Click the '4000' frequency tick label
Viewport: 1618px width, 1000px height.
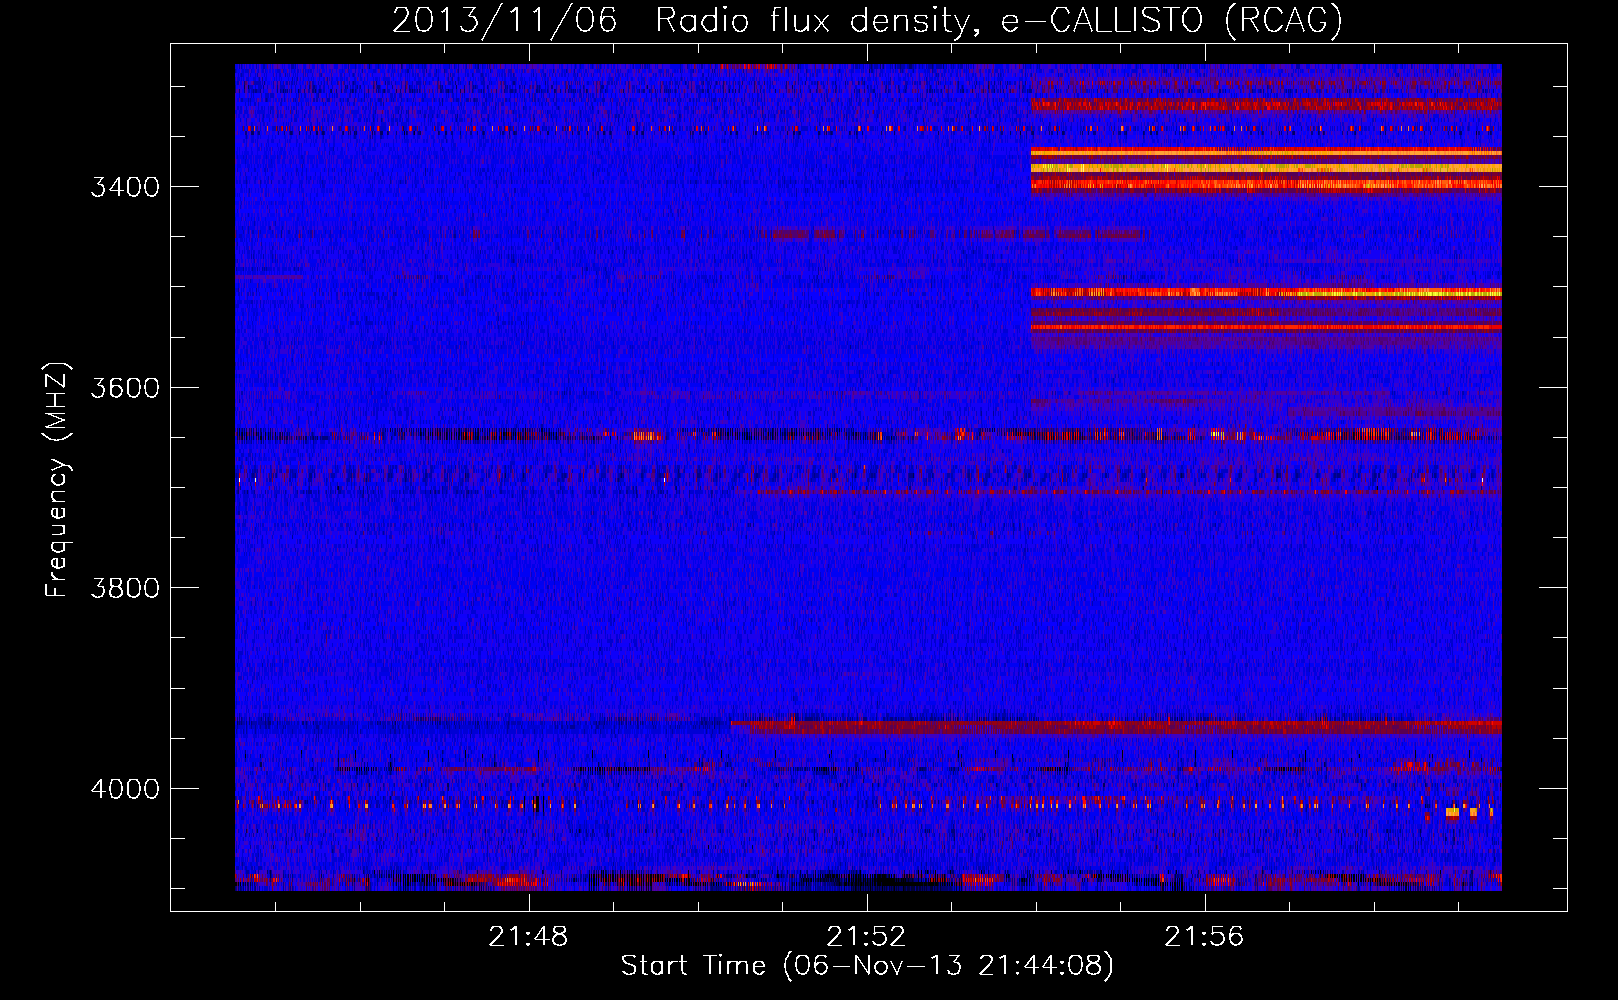[x=125, y=789]
